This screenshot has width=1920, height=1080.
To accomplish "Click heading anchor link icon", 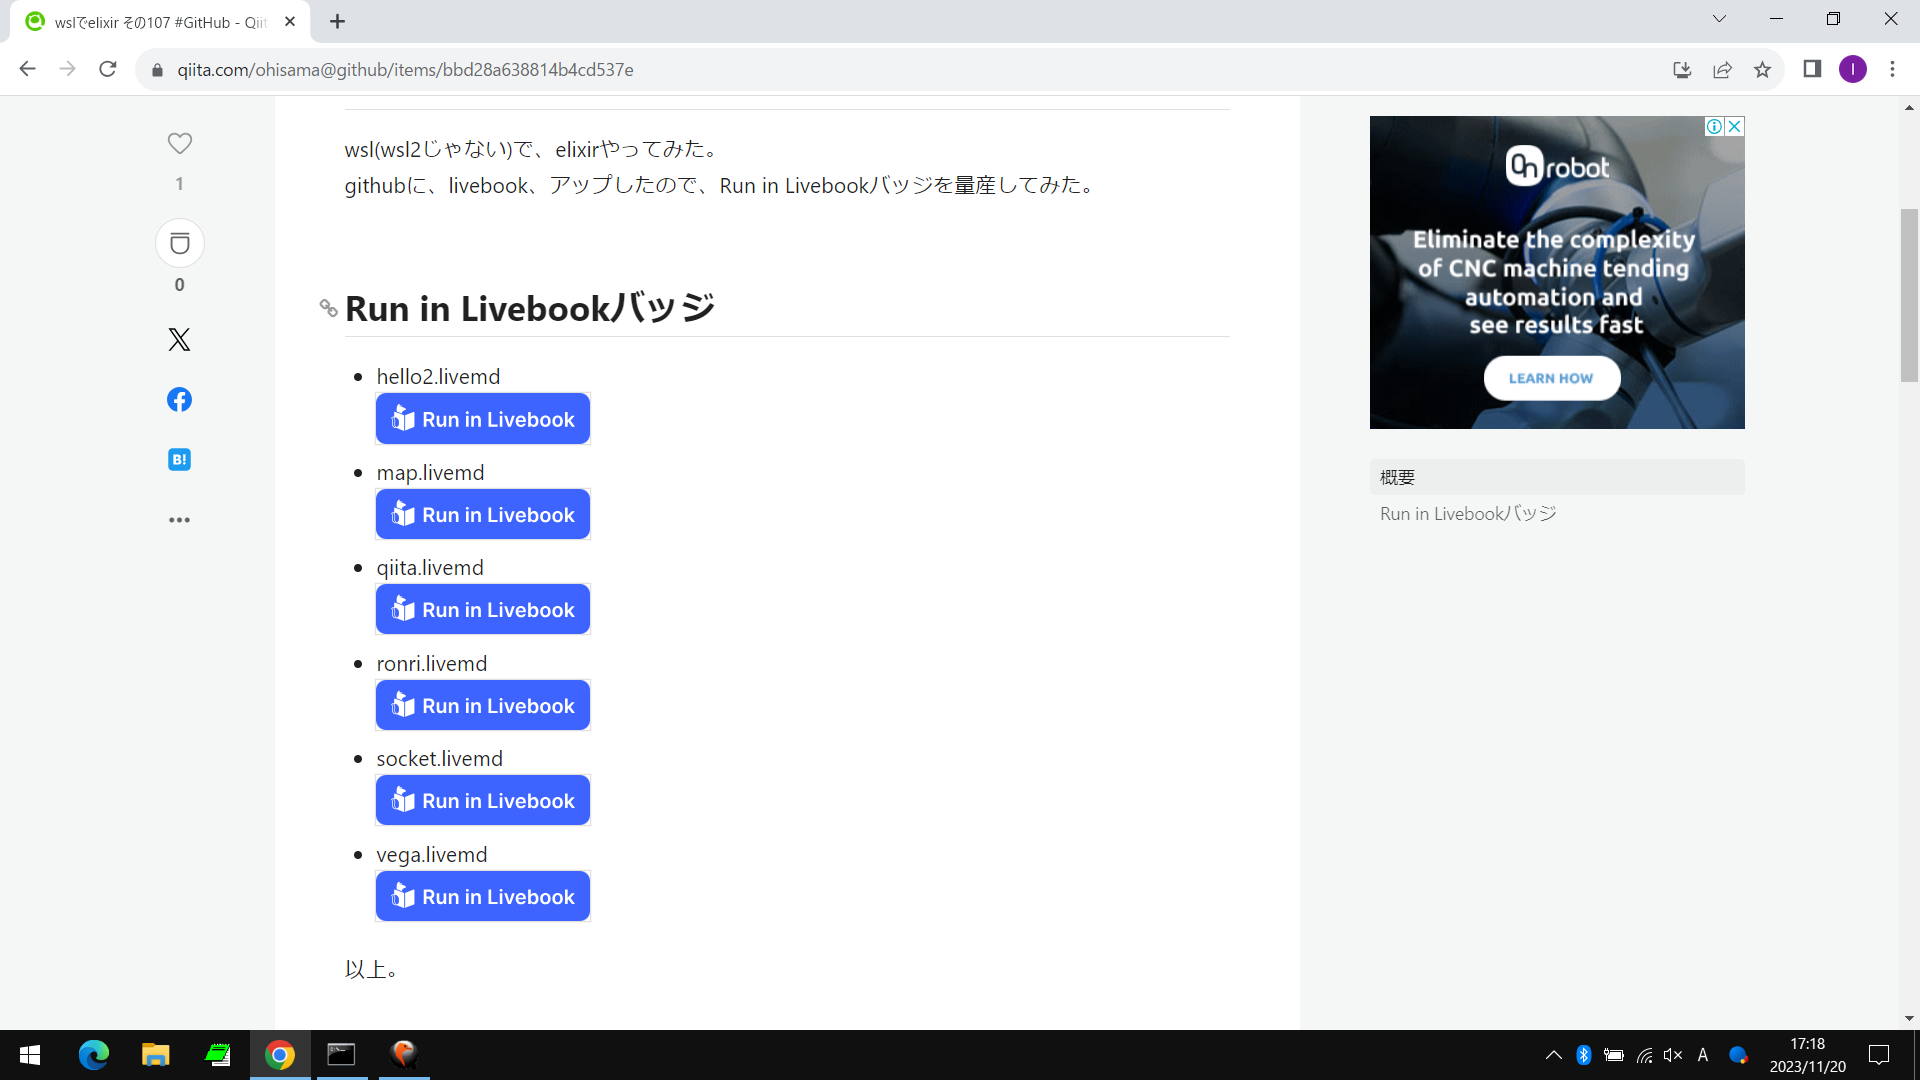I will (328, 308).
